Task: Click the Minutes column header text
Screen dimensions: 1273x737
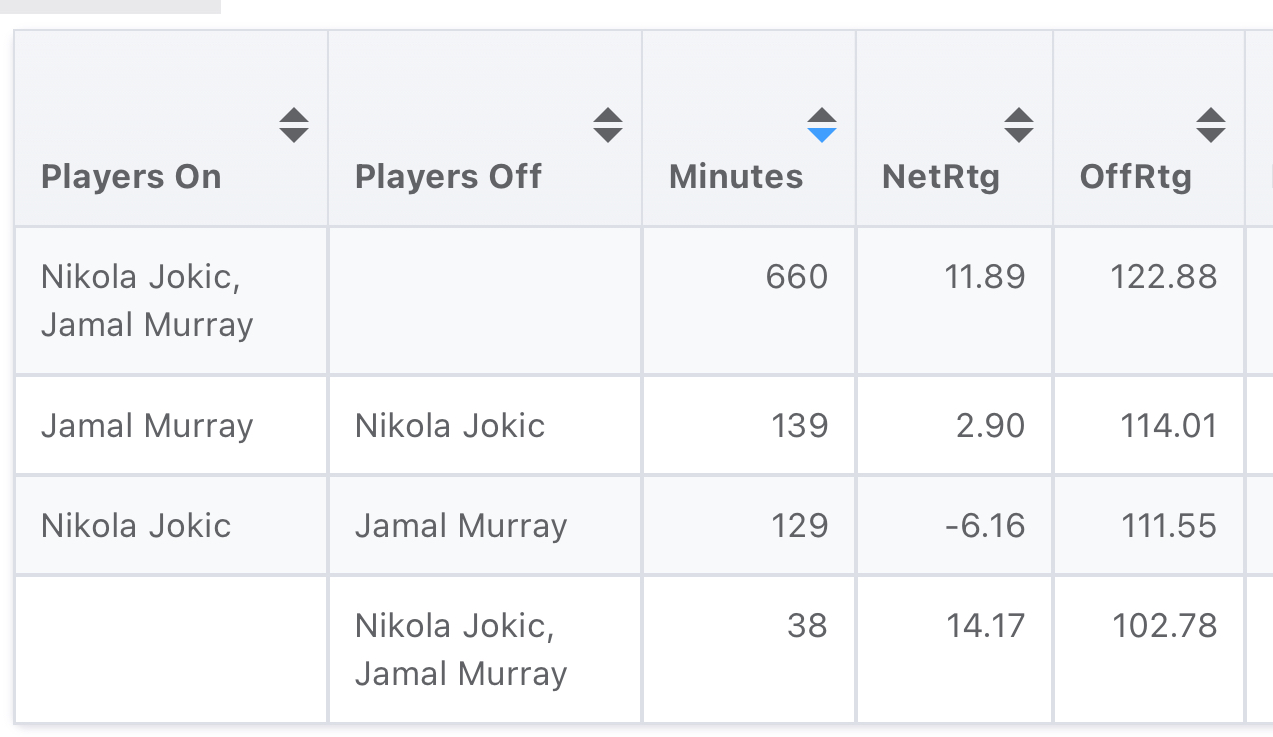Action: point(736,177)
